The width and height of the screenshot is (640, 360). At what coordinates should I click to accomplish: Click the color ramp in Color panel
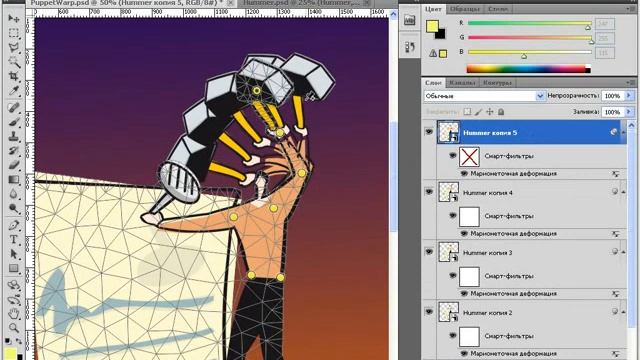(x=529, y=69)
